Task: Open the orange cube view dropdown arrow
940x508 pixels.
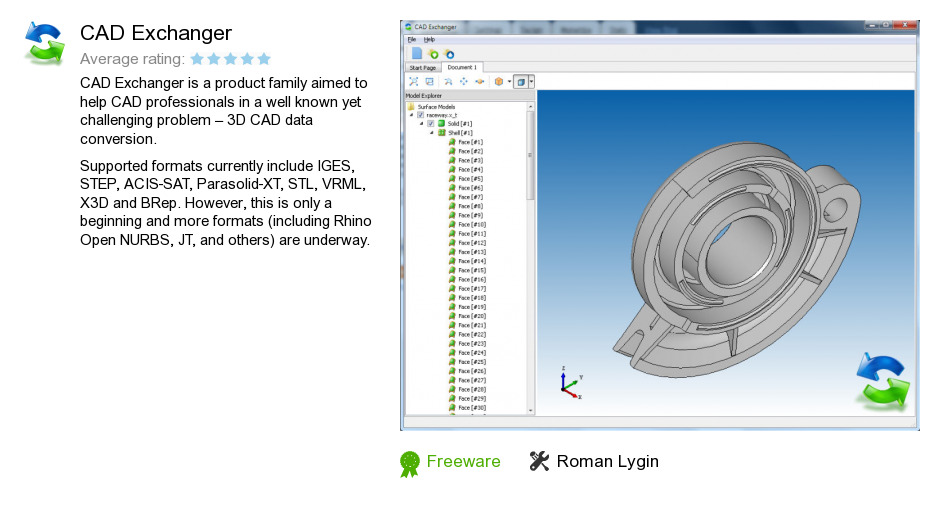Action: (510, 82)
